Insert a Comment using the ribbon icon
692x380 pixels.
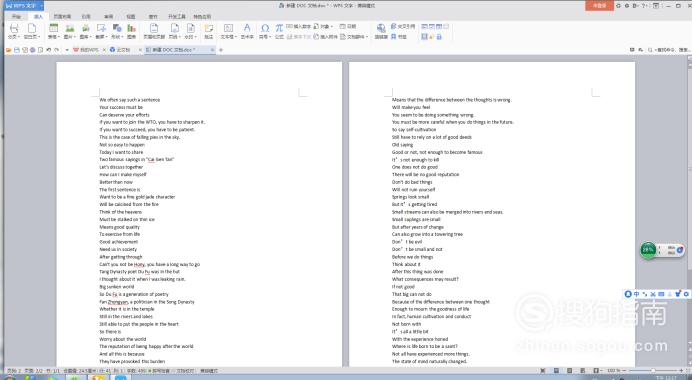point(208,31)
